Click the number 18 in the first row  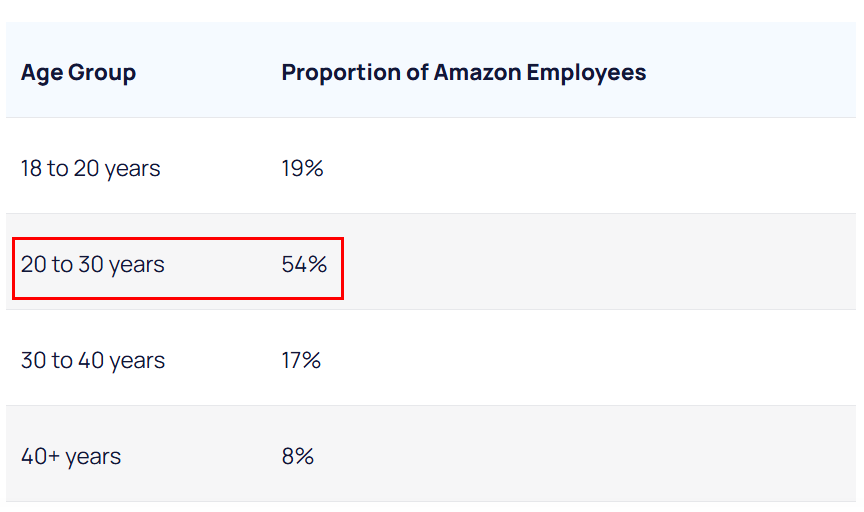[x=31, y=169]
